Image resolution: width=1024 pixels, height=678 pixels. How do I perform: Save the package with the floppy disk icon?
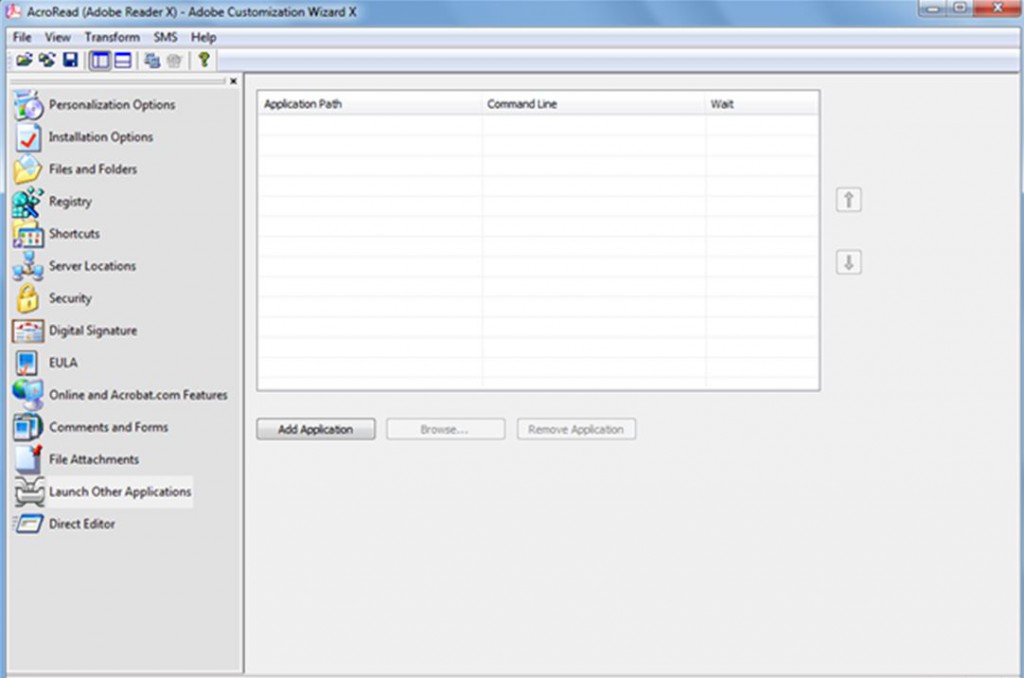pyautogui.click(x=70, y=61)
